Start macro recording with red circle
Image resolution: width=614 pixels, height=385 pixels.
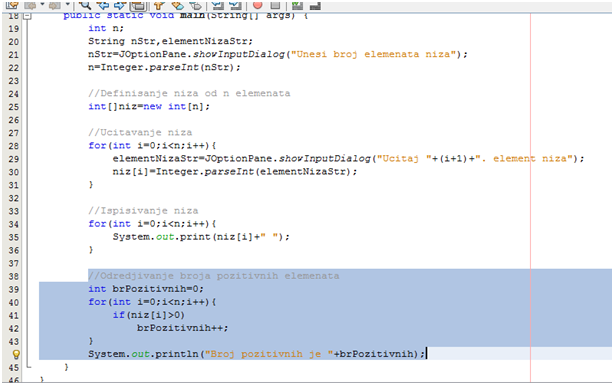(258, 5)
